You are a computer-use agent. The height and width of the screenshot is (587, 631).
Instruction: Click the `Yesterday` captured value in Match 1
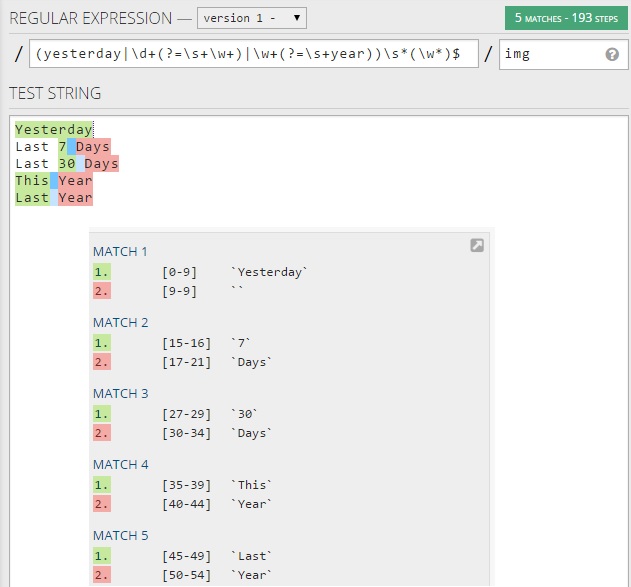pos(269,272)
